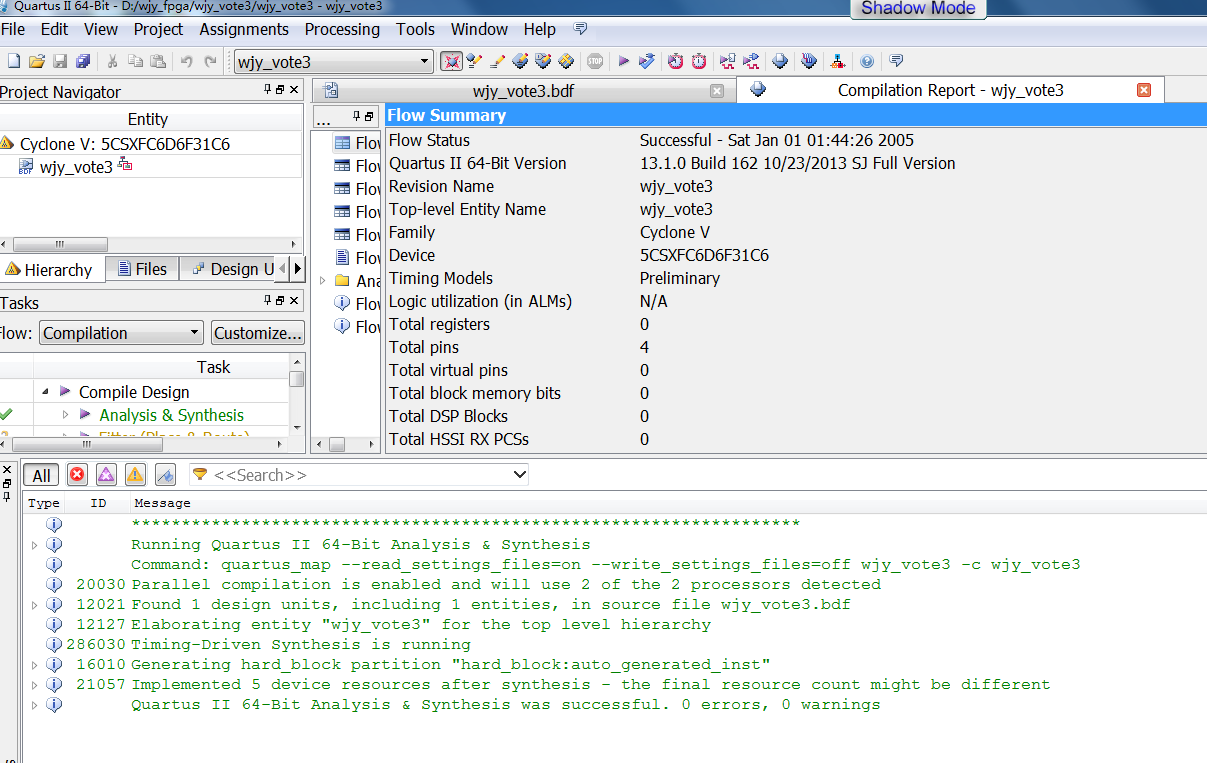Click the Copy toolbar icon
Screen dimensions: 1207x763
[x=136, y=62]
